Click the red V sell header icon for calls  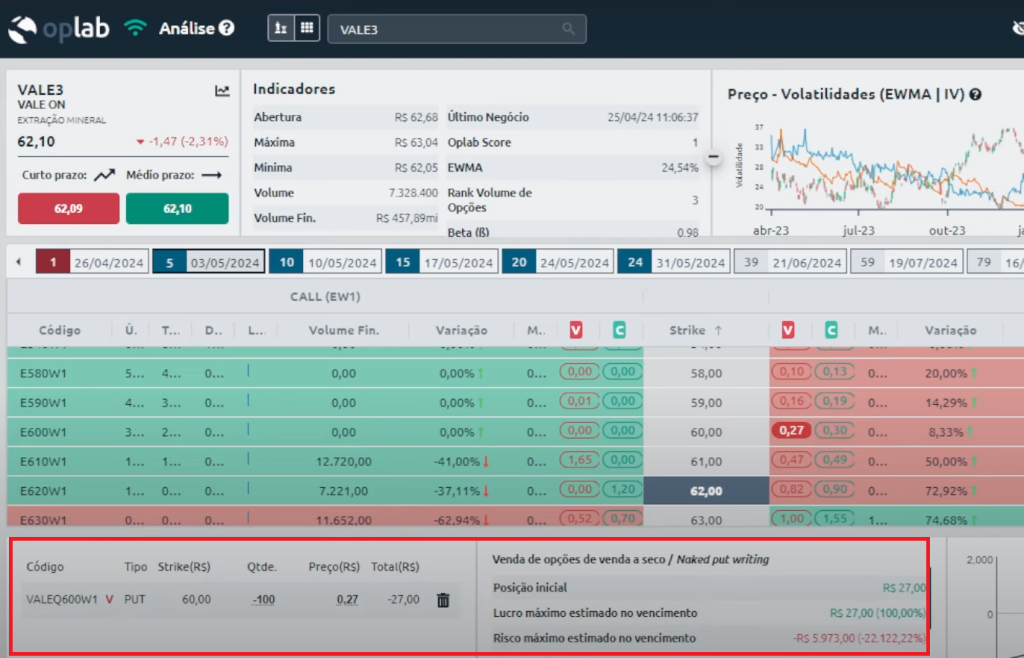[575, 330]
